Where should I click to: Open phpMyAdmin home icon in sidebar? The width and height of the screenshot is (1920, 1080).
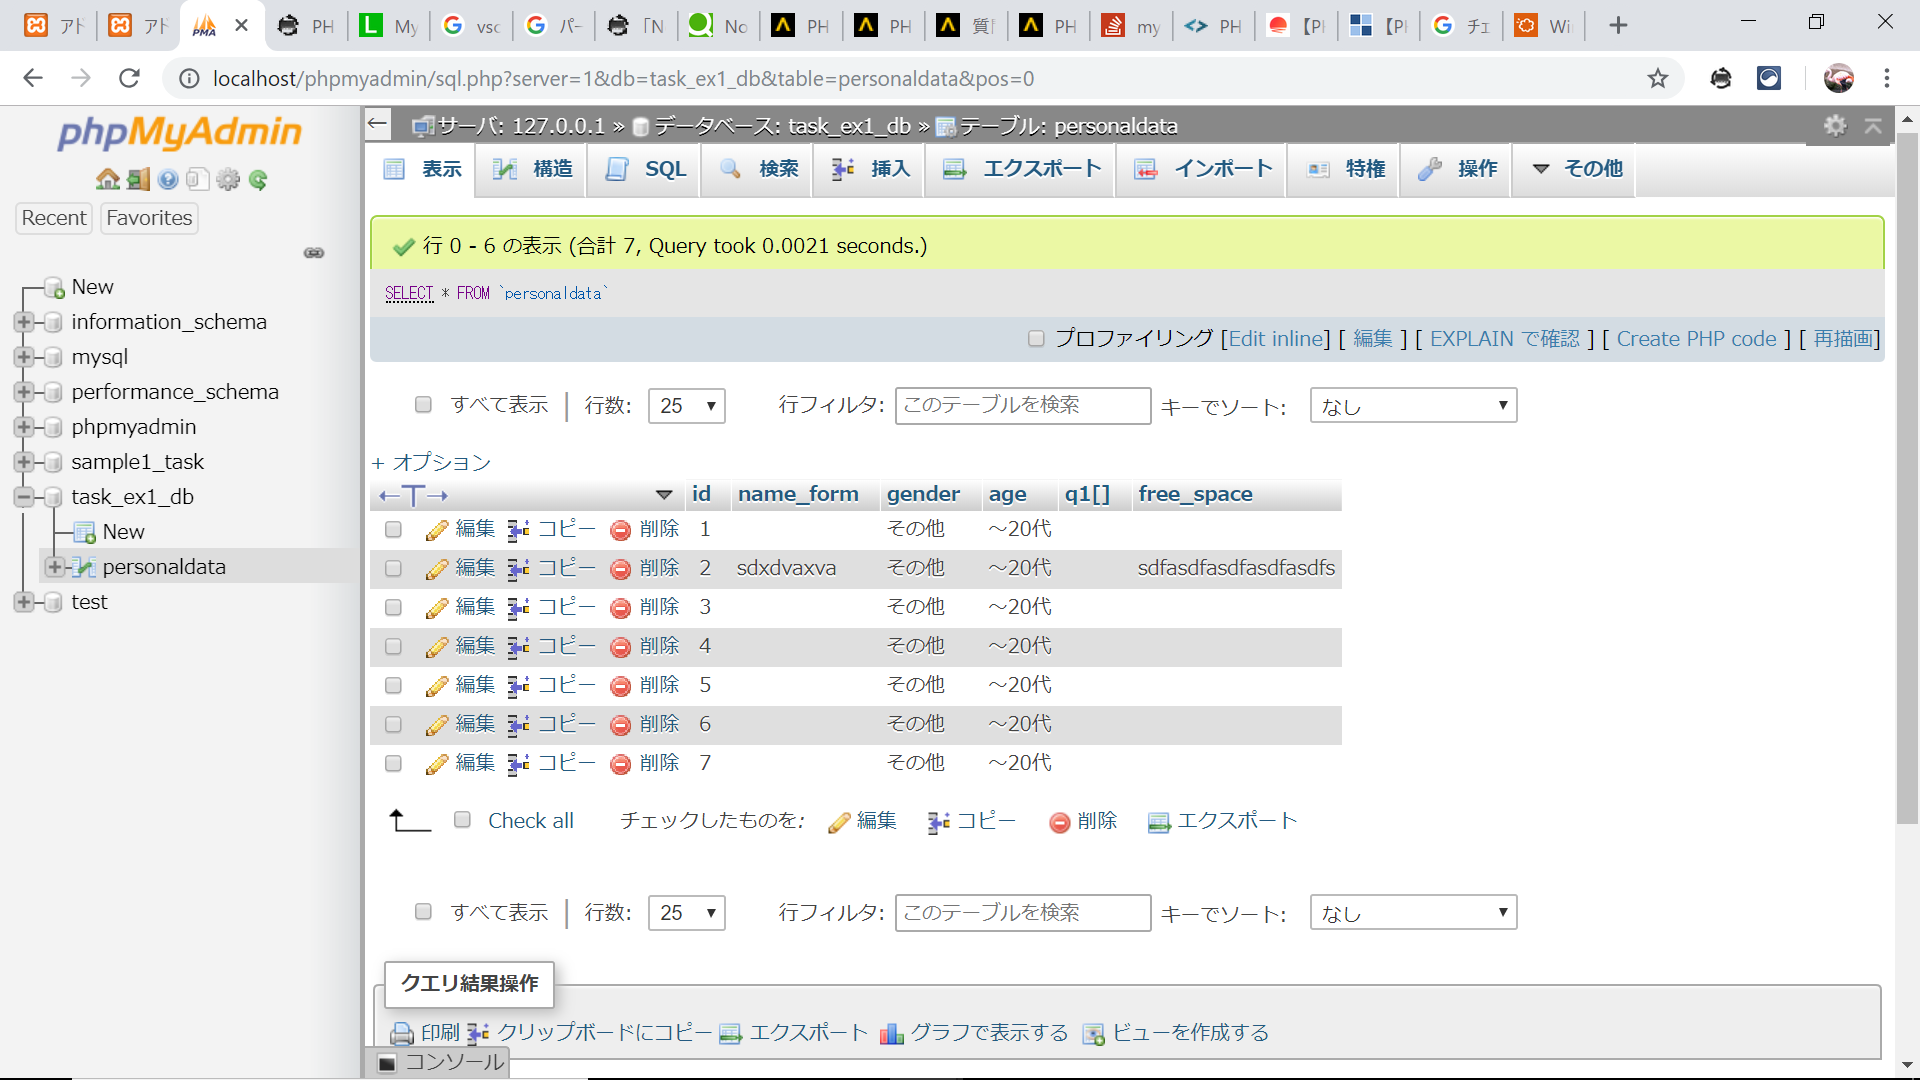[107, 179]
